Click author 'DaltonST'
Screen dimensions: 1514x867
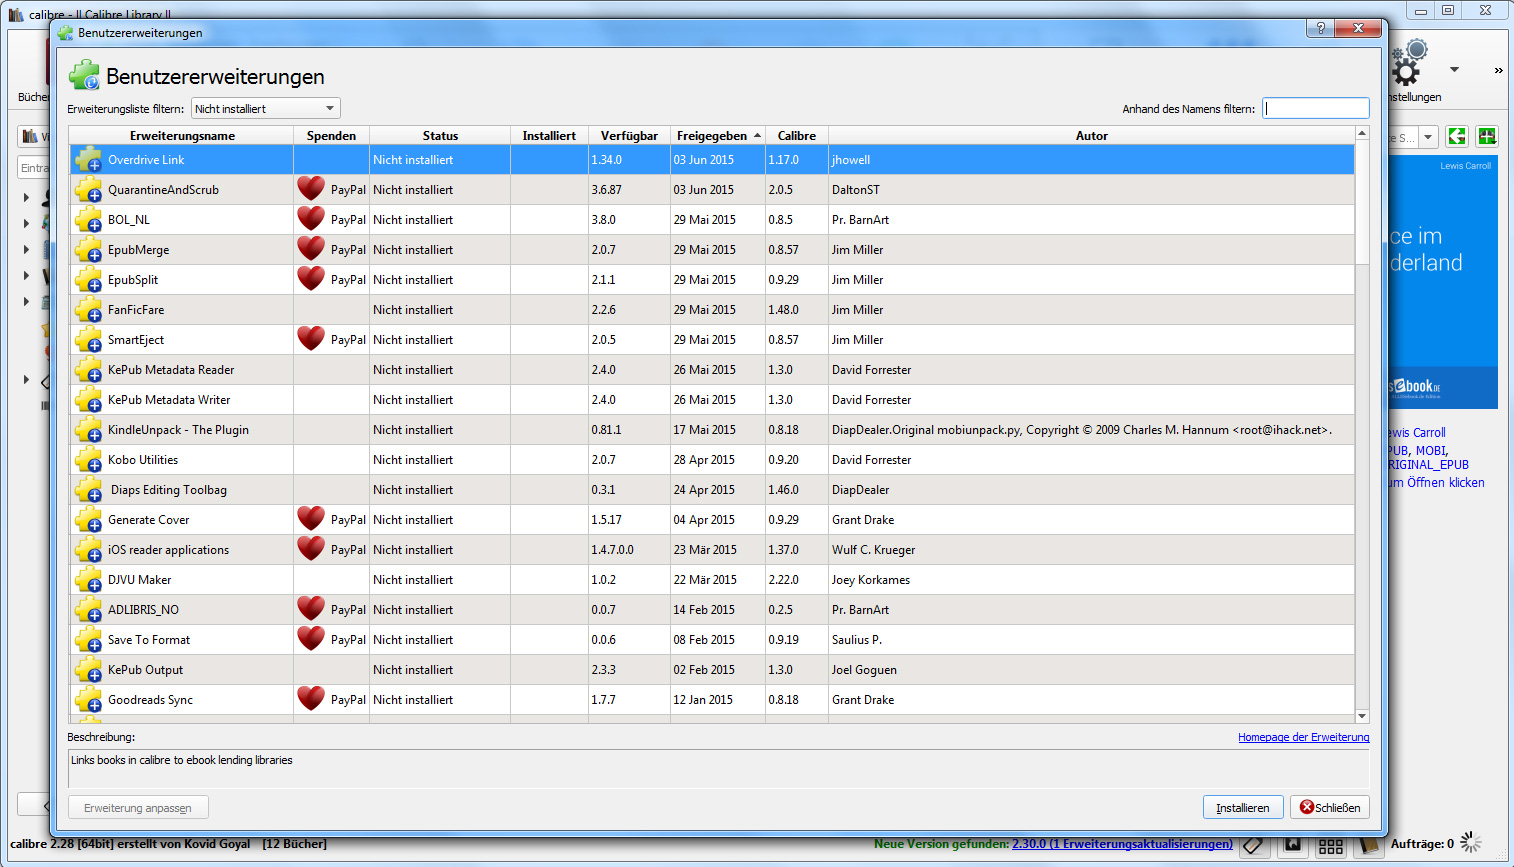click(856, 190)
